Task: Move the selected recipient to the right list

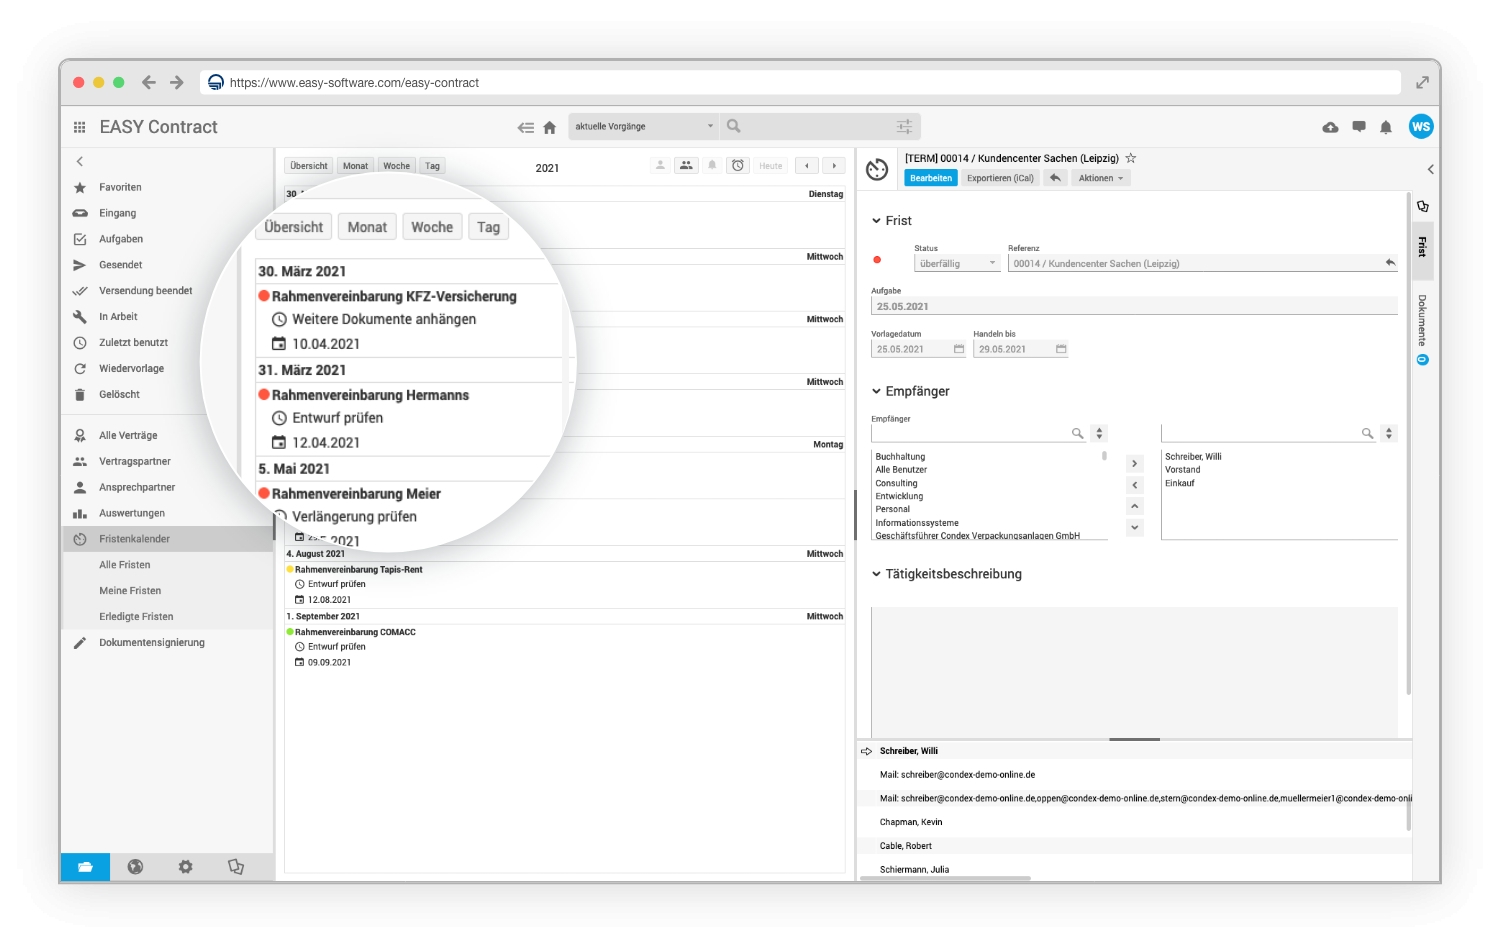Action: [1135, 464]
